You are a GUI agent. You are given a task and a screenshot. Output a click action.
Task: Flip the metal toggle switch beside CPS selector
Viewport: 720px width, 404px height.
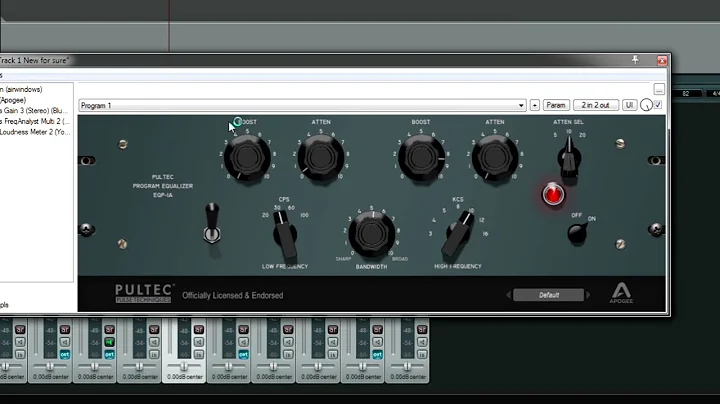[x=212, y=222]
